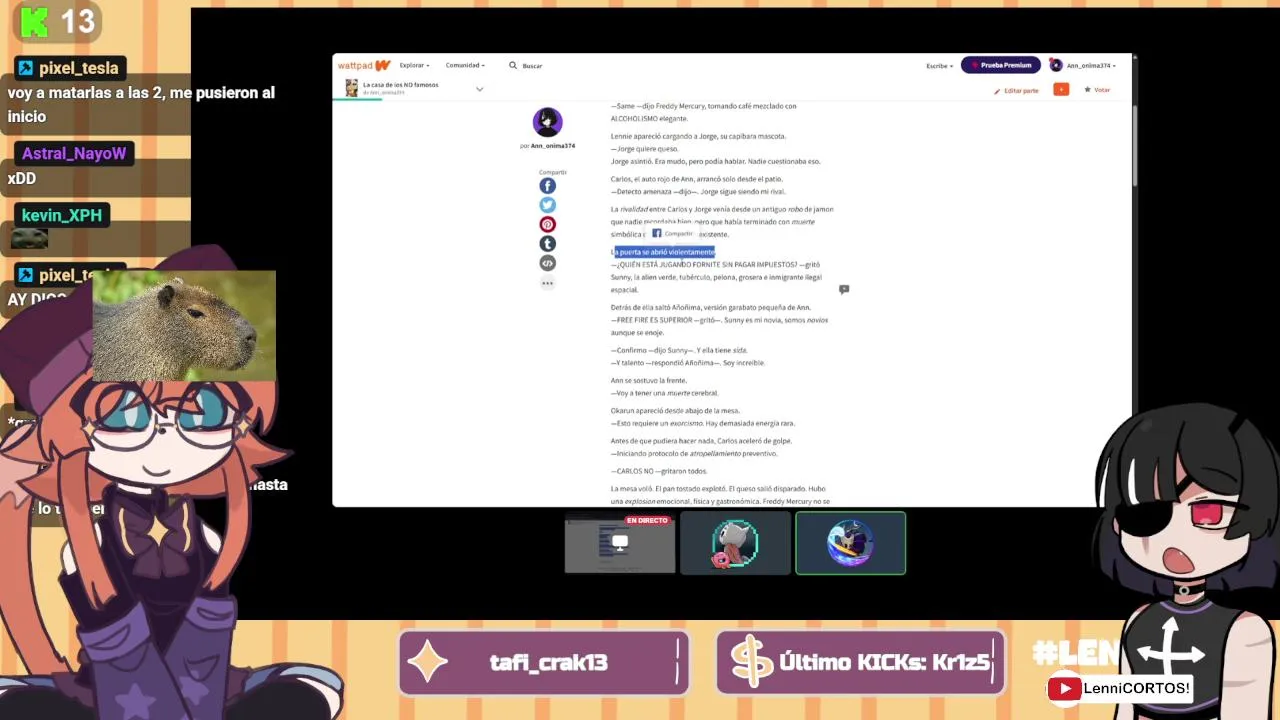Click the capybara image in chat overlay

pyautogui.click(x=184, y=326)
